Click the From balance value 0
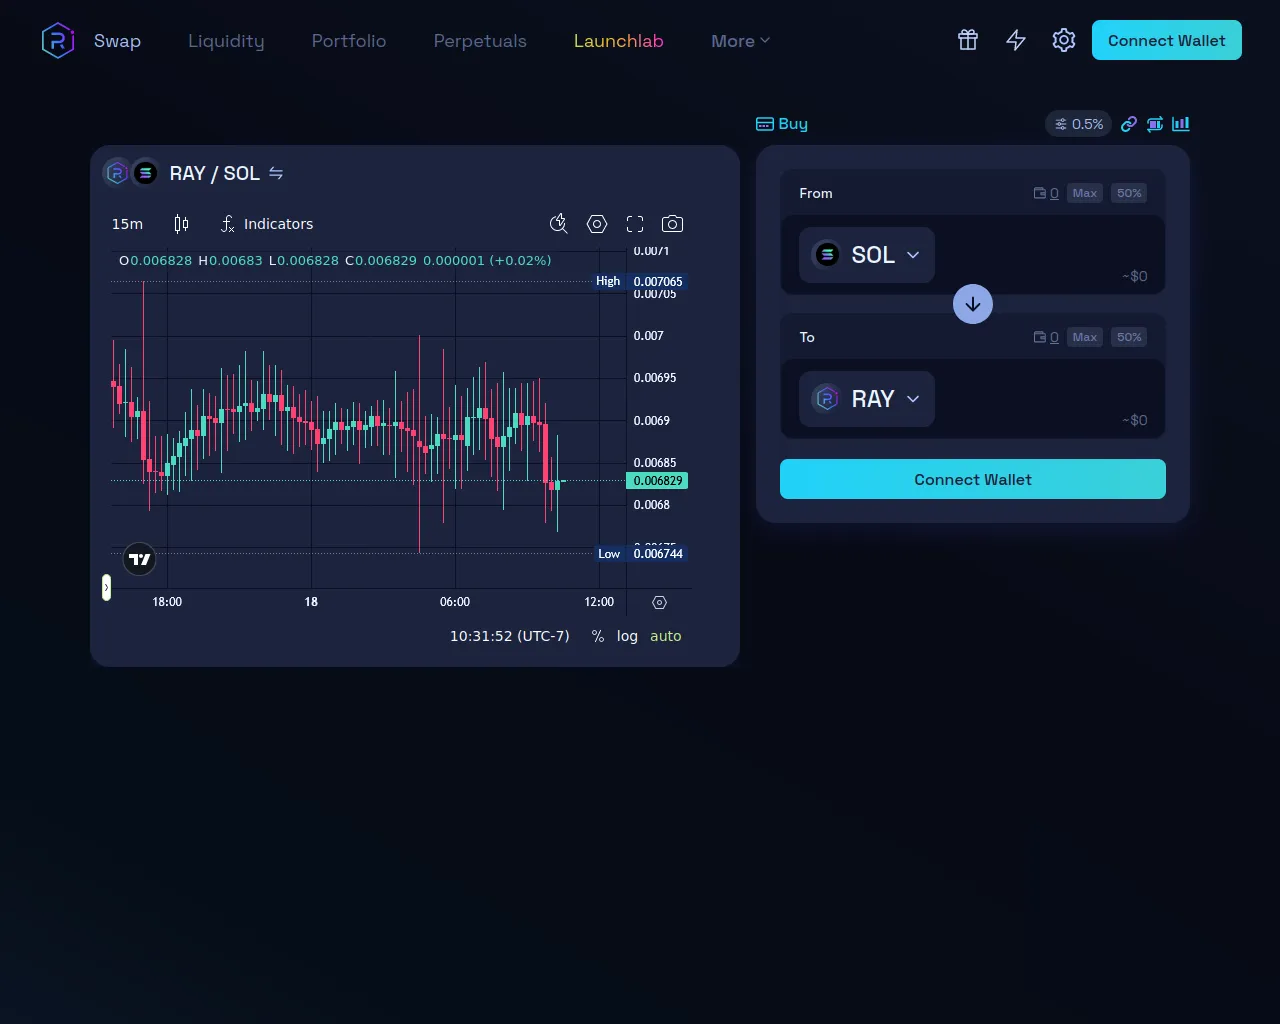The width and height of the screenshot is (1280, 1024). (x=1054, y=194)
